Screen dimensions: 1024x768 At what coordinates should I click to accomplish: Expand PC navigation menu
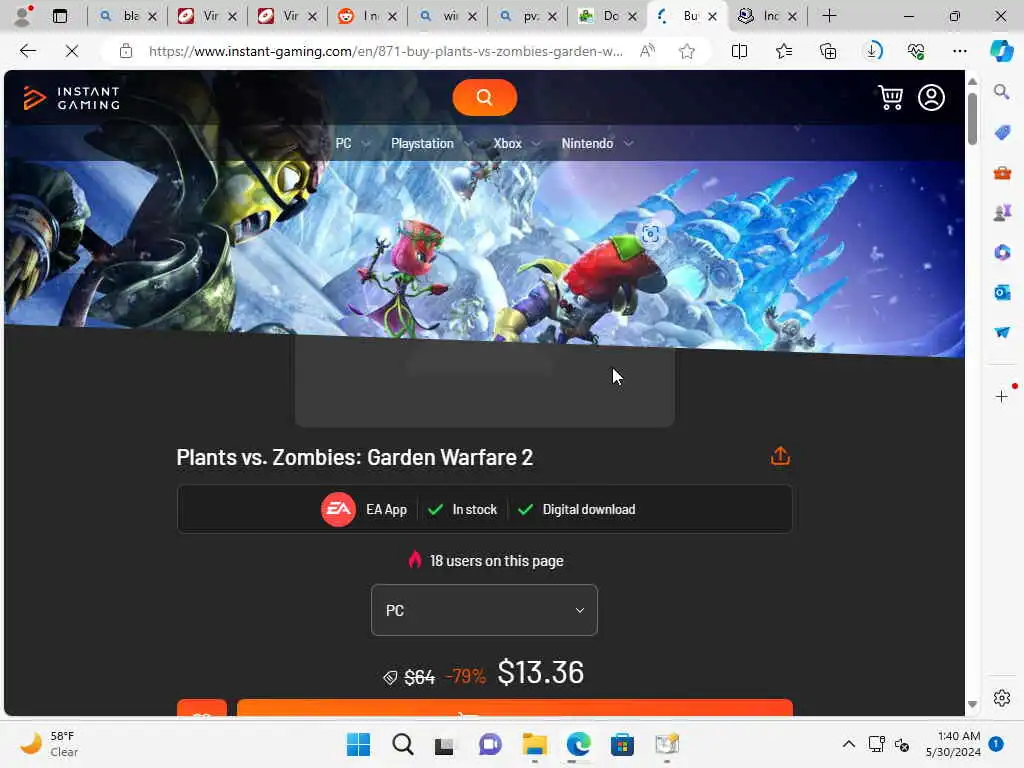tap(353, 144)
